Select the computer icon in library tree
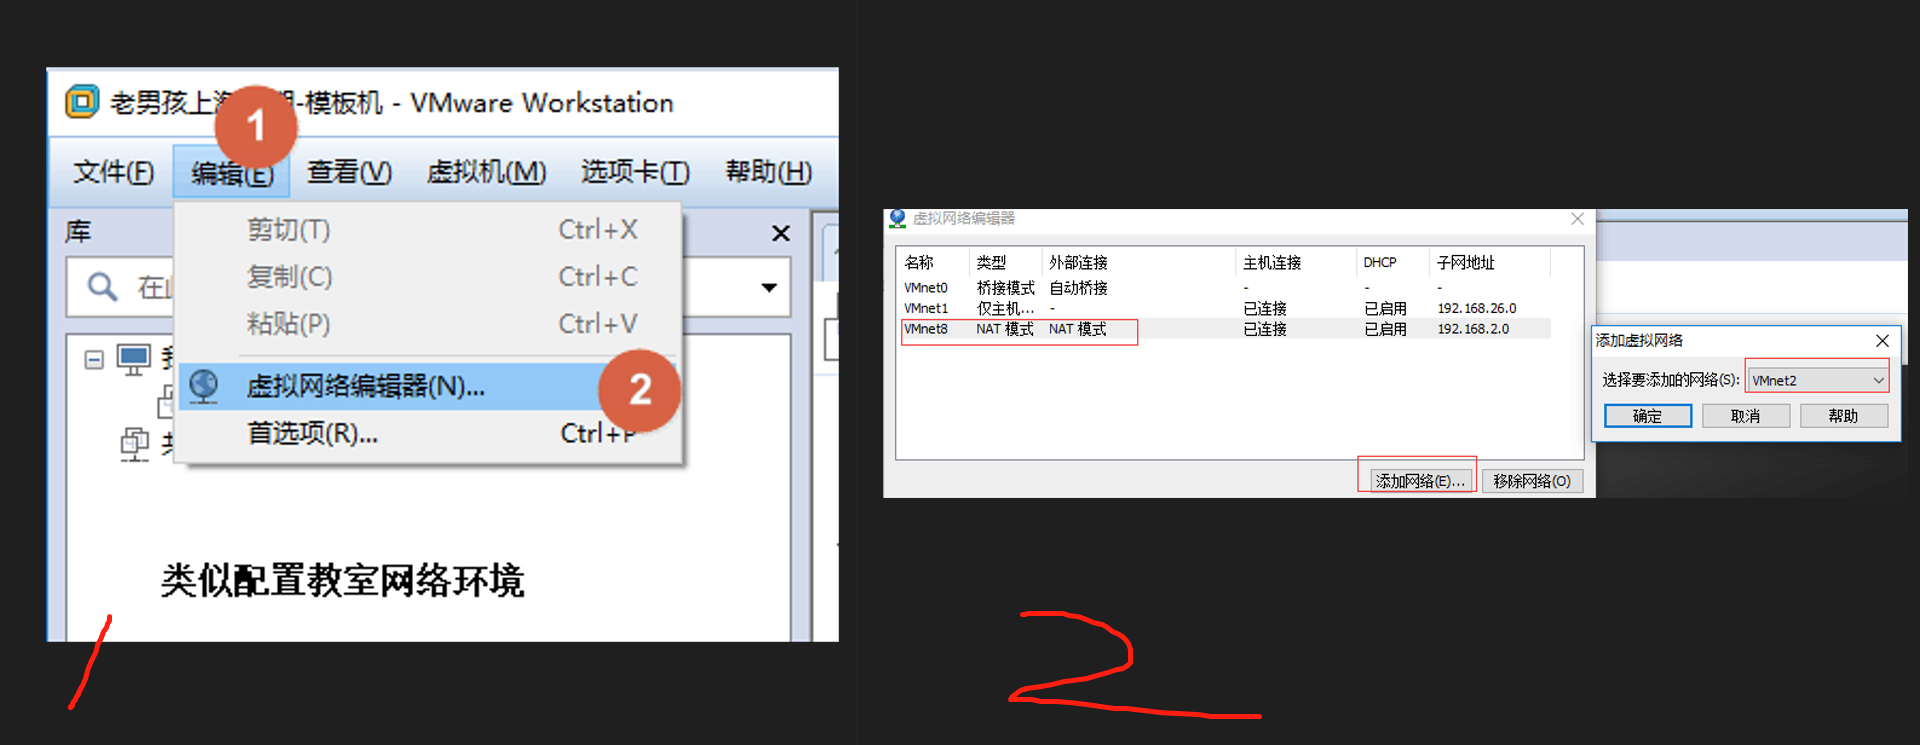This screenshot has width=1920, height=745. point(134,359)
